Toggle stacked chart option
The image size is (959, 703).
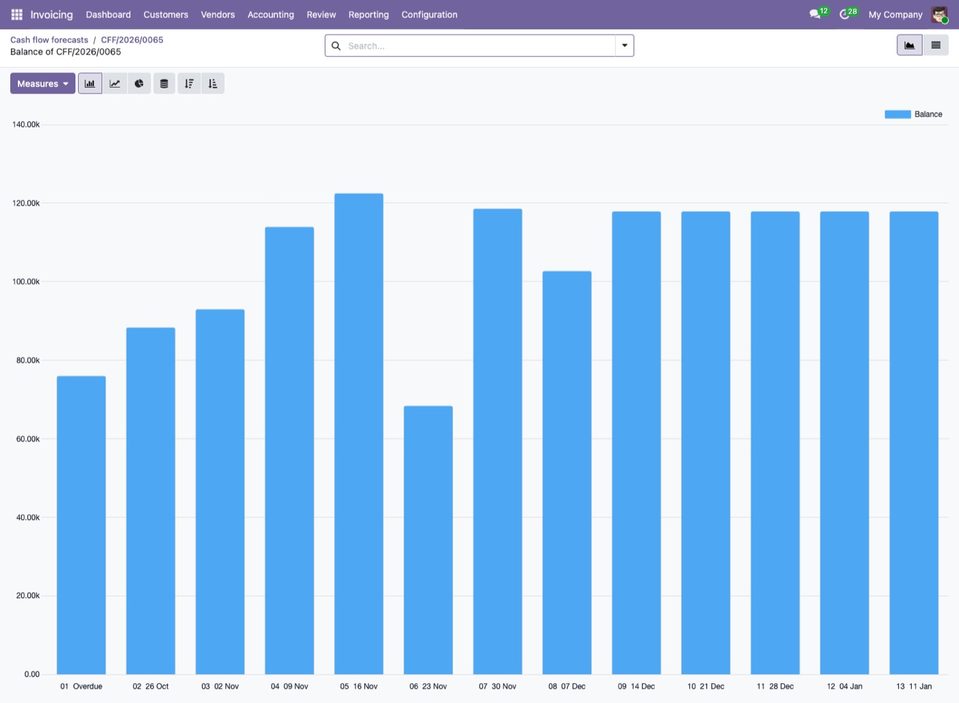(x=164, y=84)
